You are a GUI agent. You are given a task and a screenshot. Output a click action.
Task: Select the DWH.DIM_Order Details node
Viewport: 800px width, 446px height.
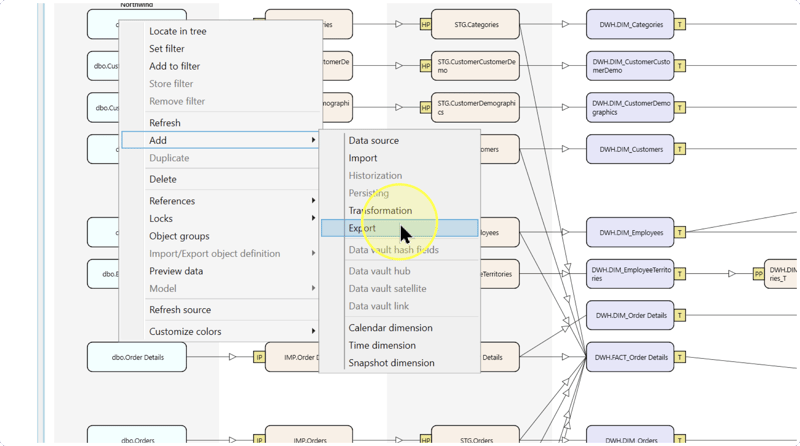coord(630,316)
